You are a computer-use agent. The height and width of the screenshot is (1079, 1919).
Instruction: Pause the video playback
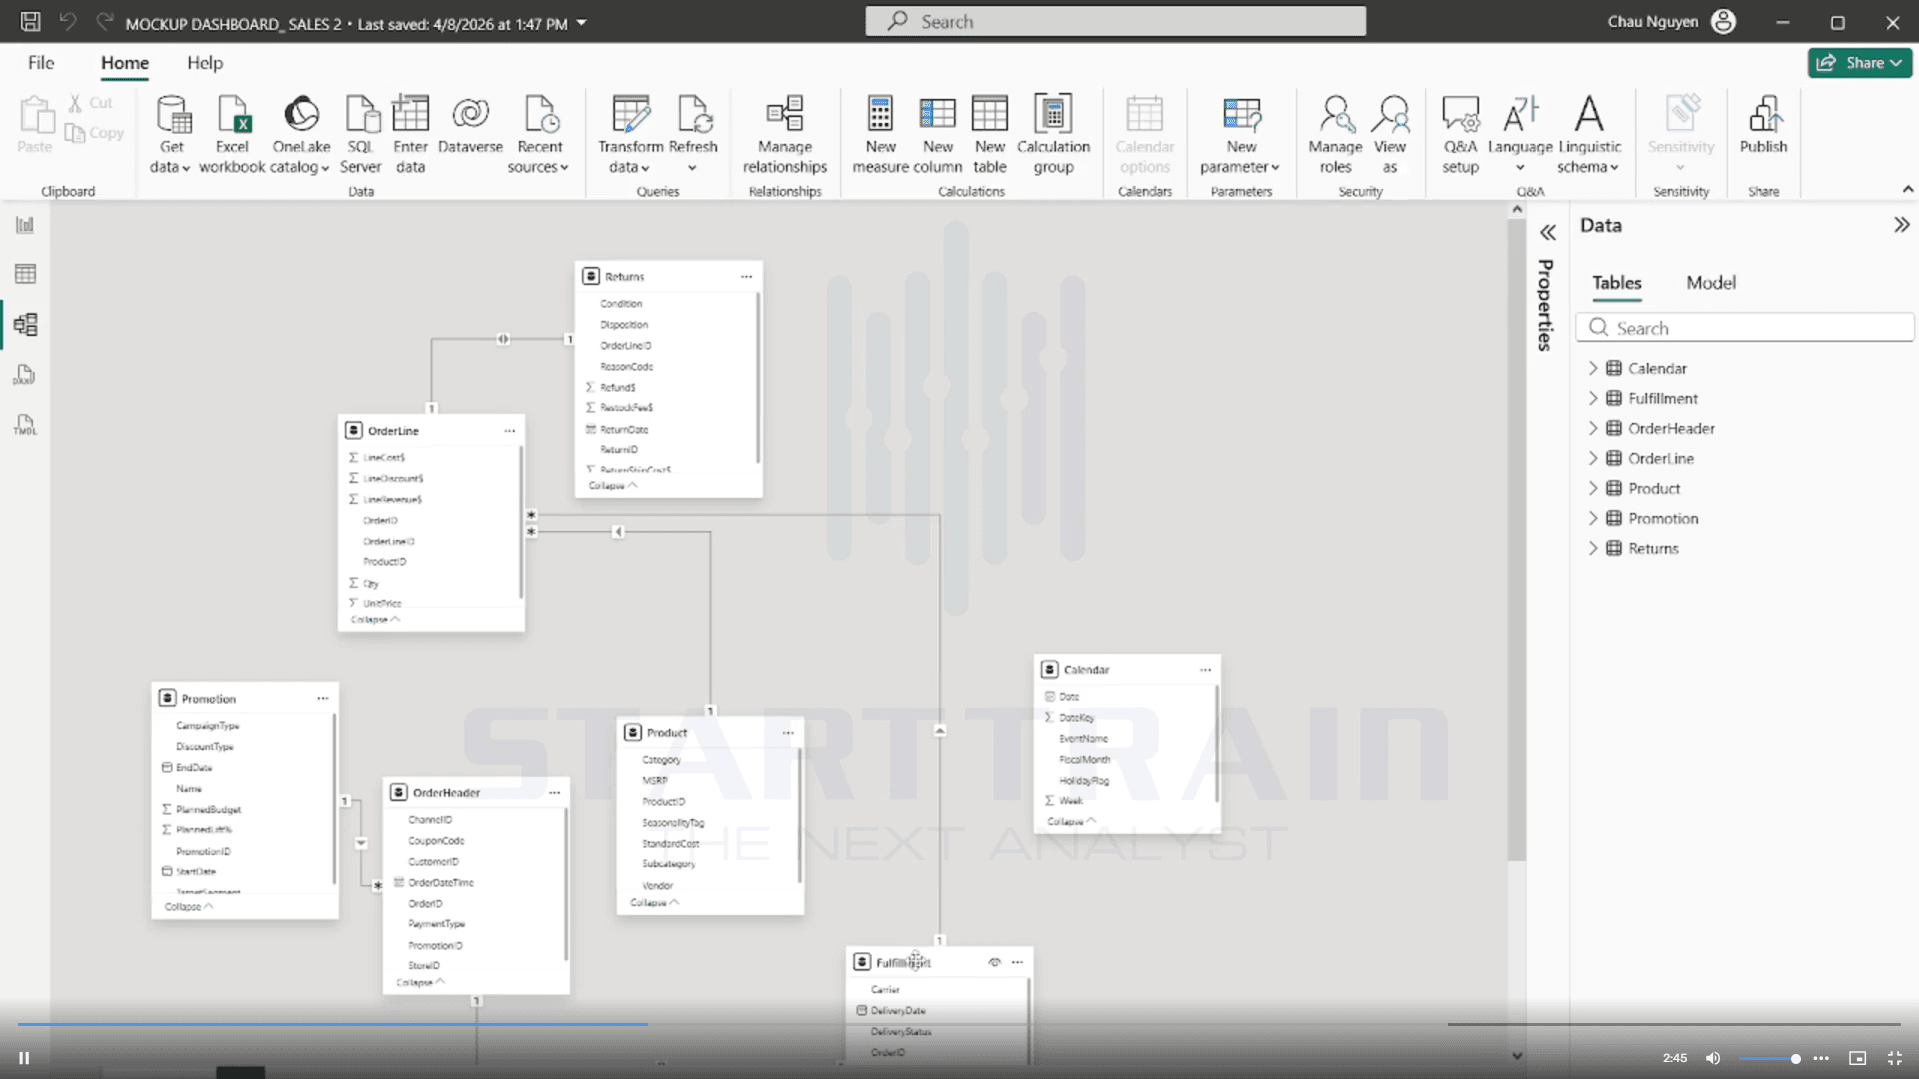(x=24, y=1058)
